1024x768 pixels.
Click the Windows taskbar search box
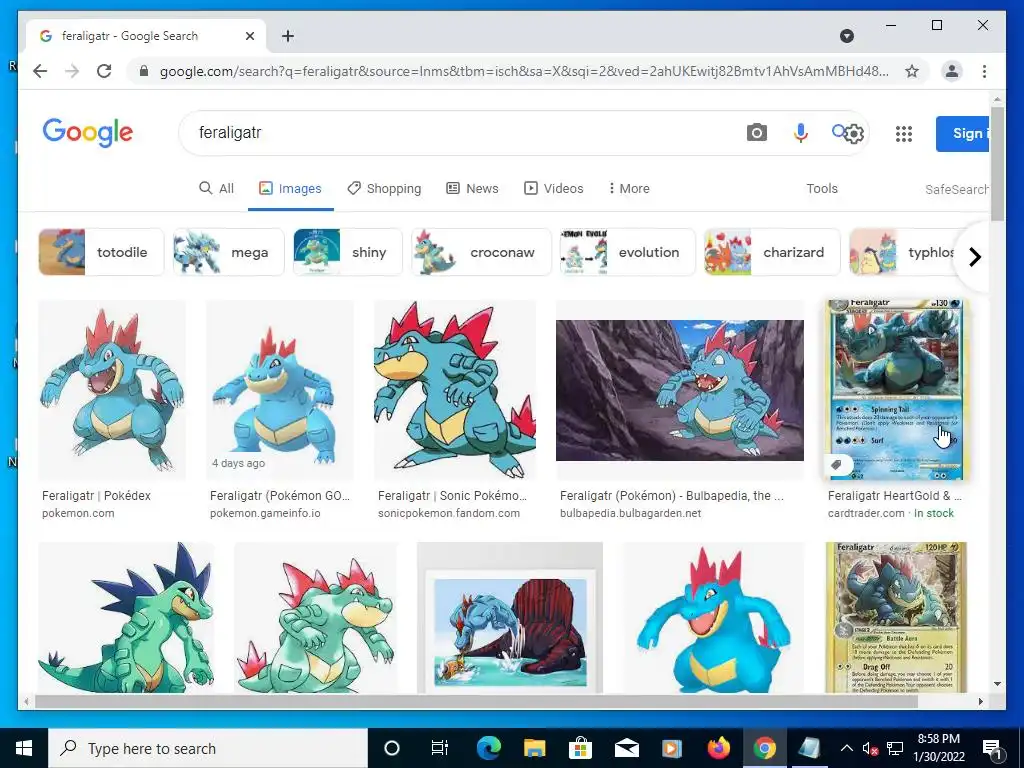coord(208,748)
